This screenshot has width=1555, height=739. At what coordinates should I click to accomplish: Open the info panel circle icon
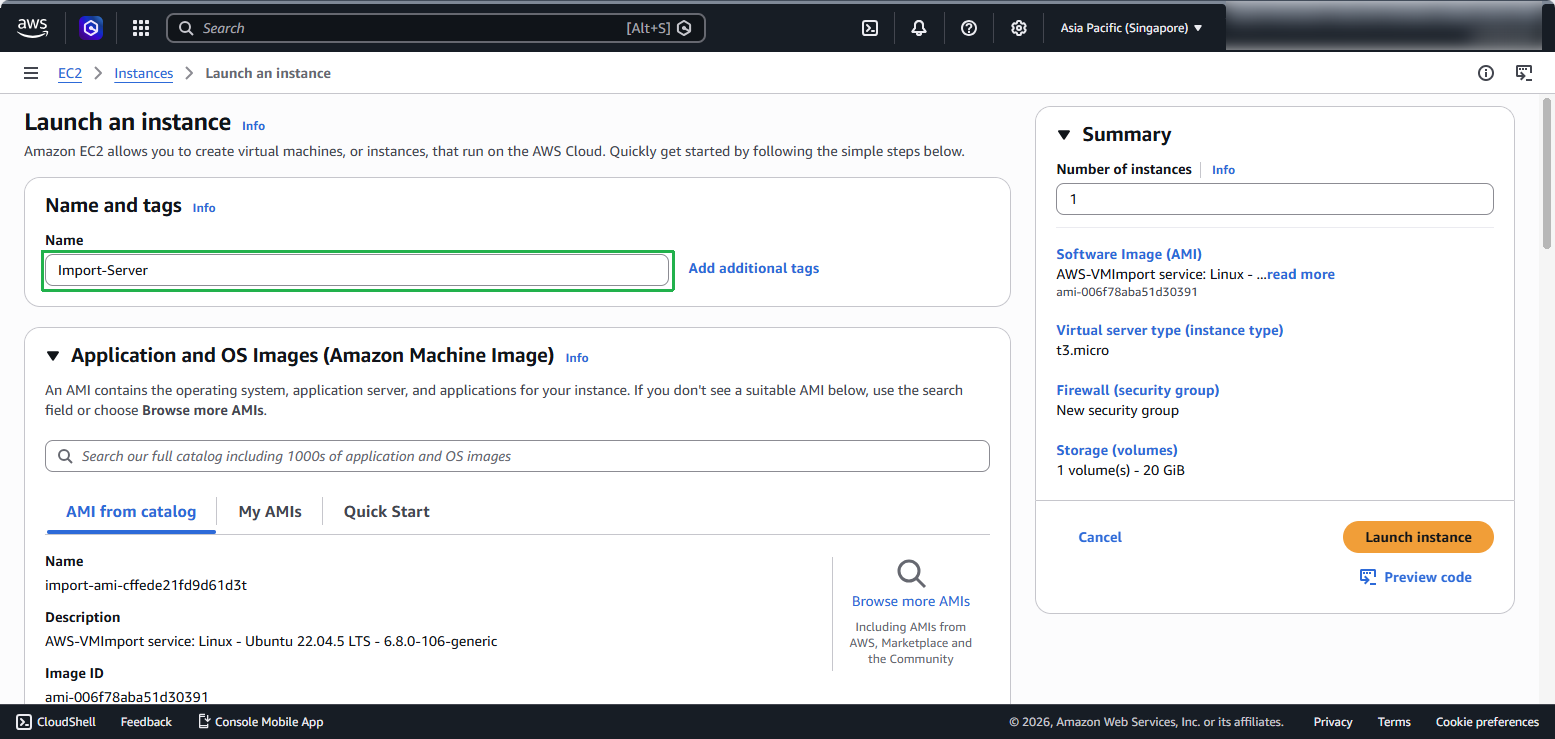click(1486, 73)
